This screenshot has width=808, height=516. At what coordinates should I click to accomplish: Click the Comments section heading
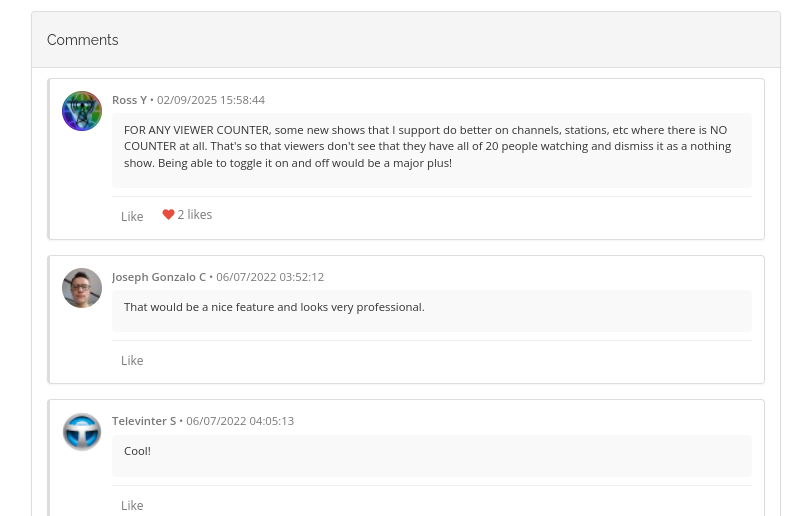pyautogui.click(x=83, y=40)
